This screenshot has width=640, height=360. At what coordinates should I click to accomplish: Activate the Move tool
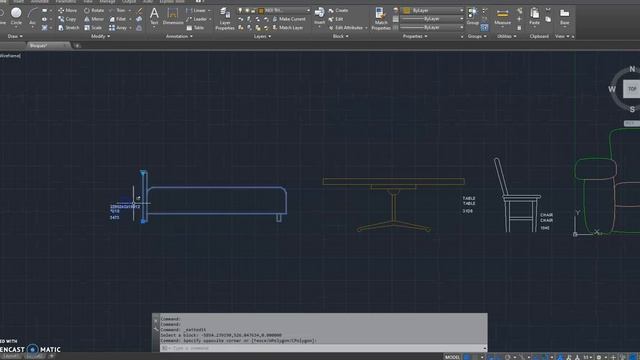click(x=67, y=11)
